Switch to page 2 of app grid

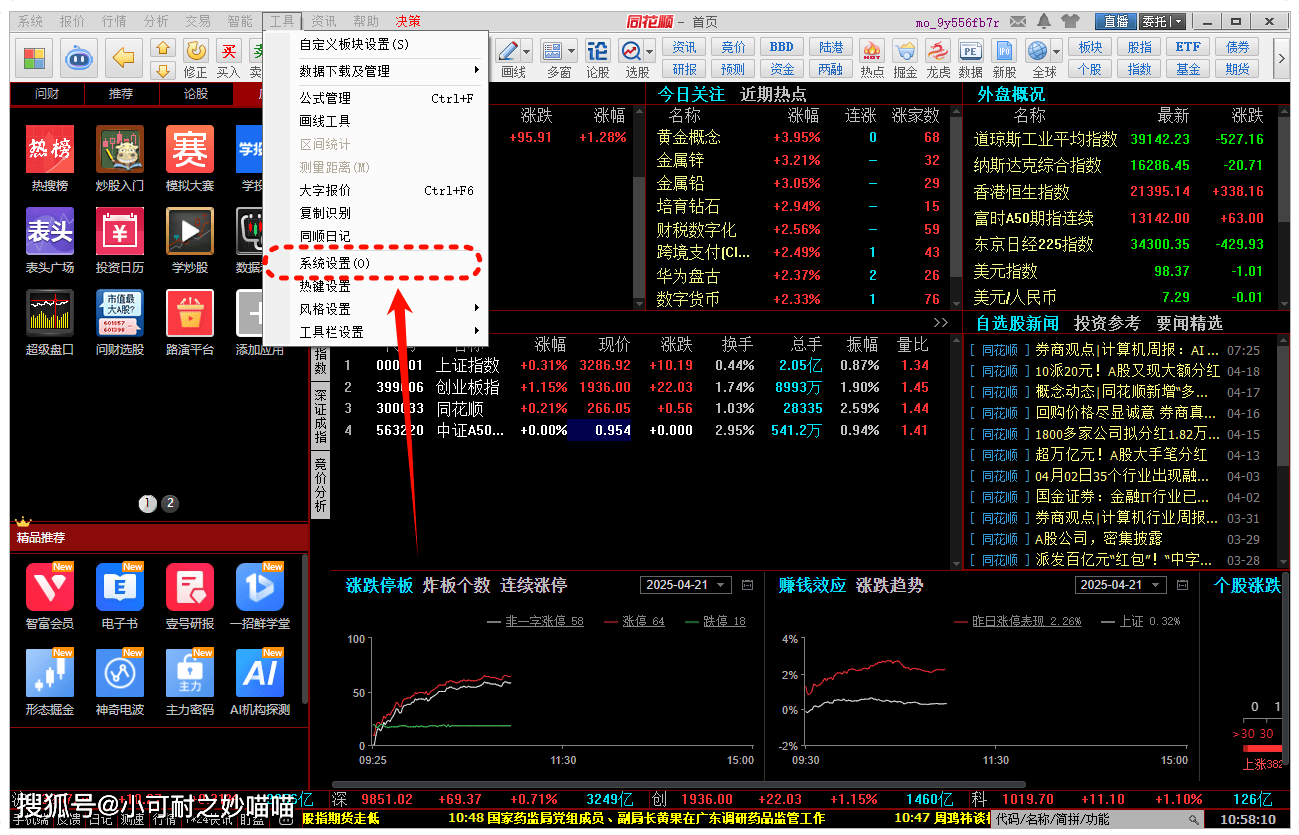point(170,503)
